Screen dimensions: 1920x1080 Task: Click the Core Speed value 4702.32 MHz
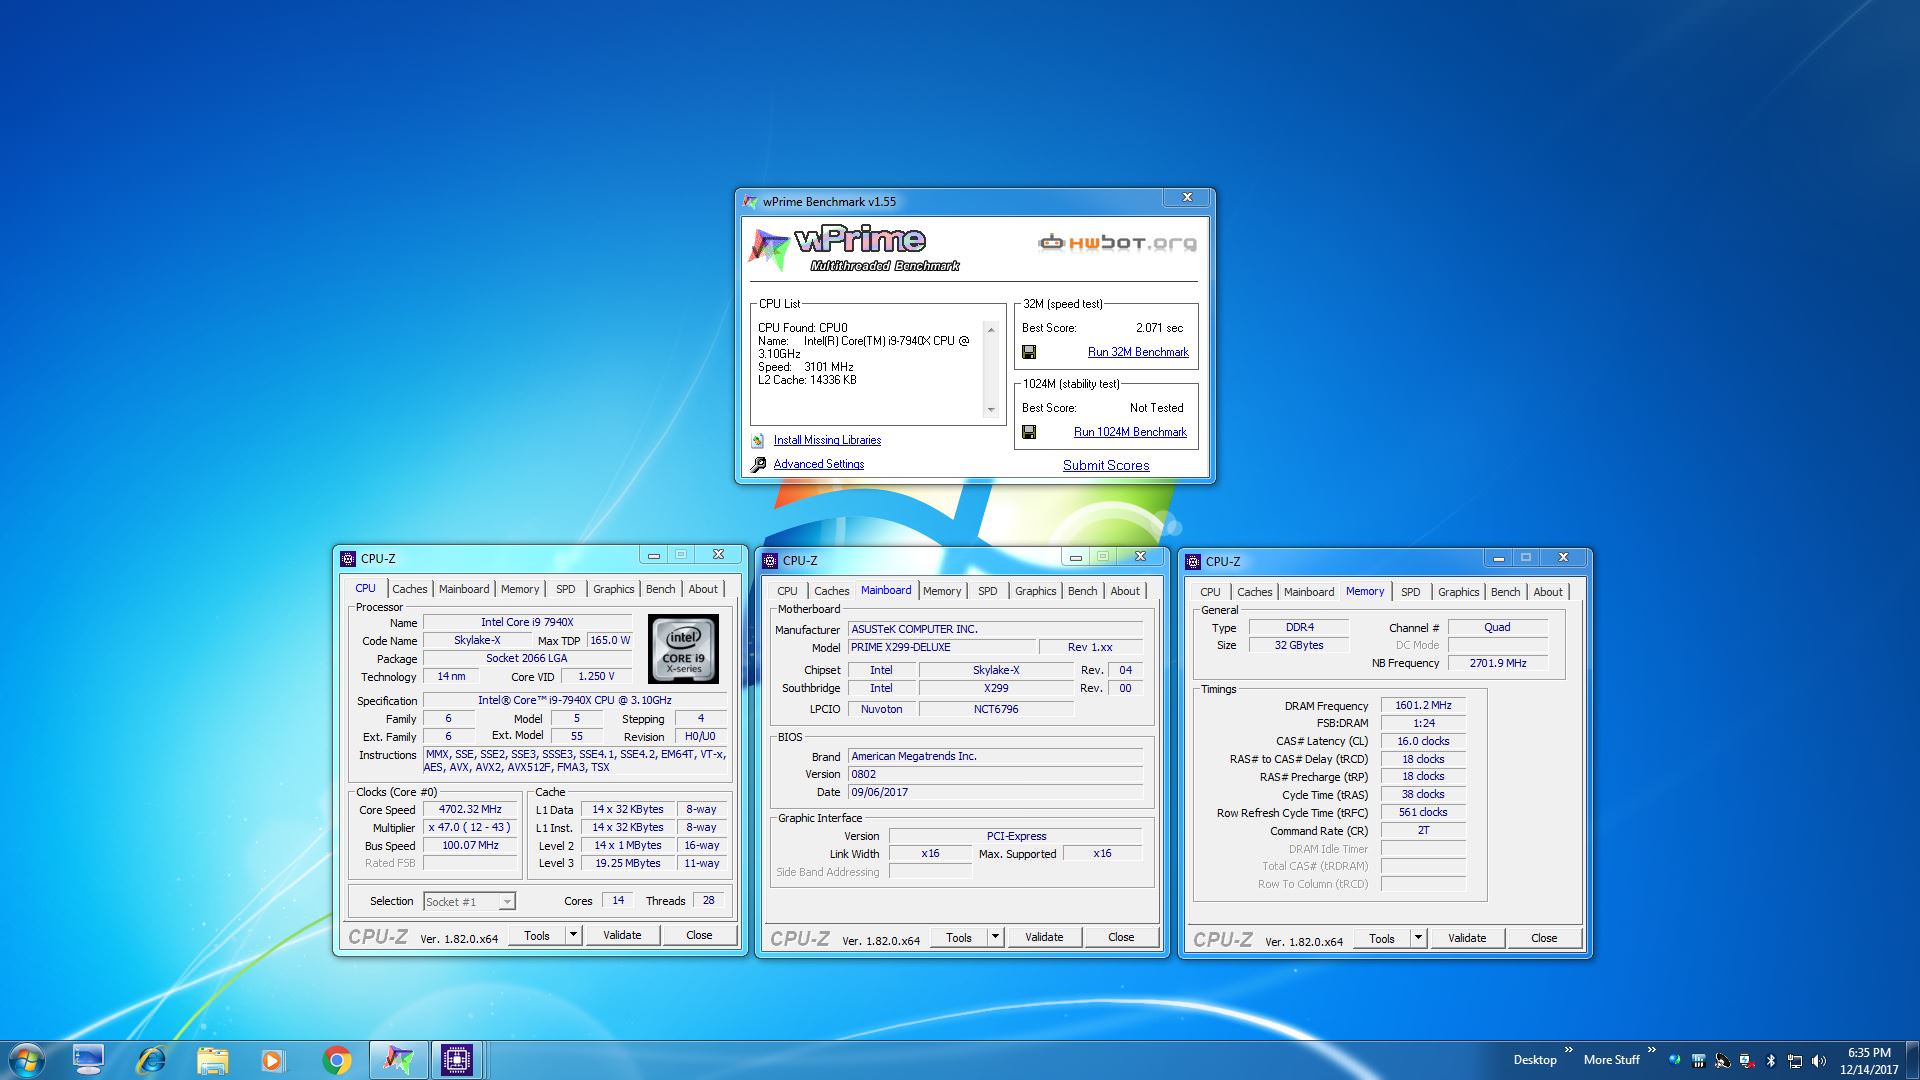click(x=470, y=809)
